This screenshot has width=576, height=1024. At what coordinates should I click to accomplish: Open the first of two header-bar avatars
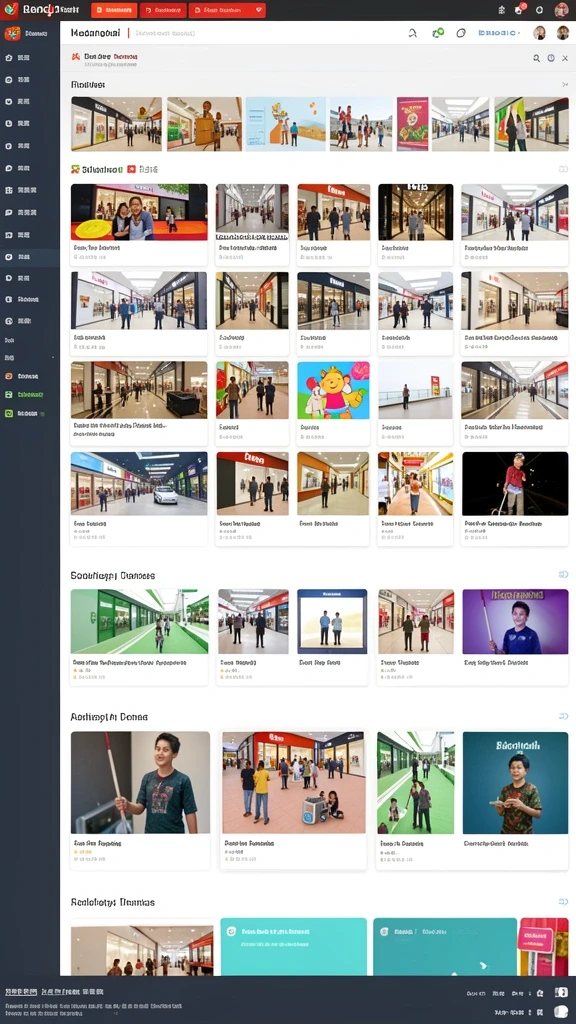tap(539, 33)
